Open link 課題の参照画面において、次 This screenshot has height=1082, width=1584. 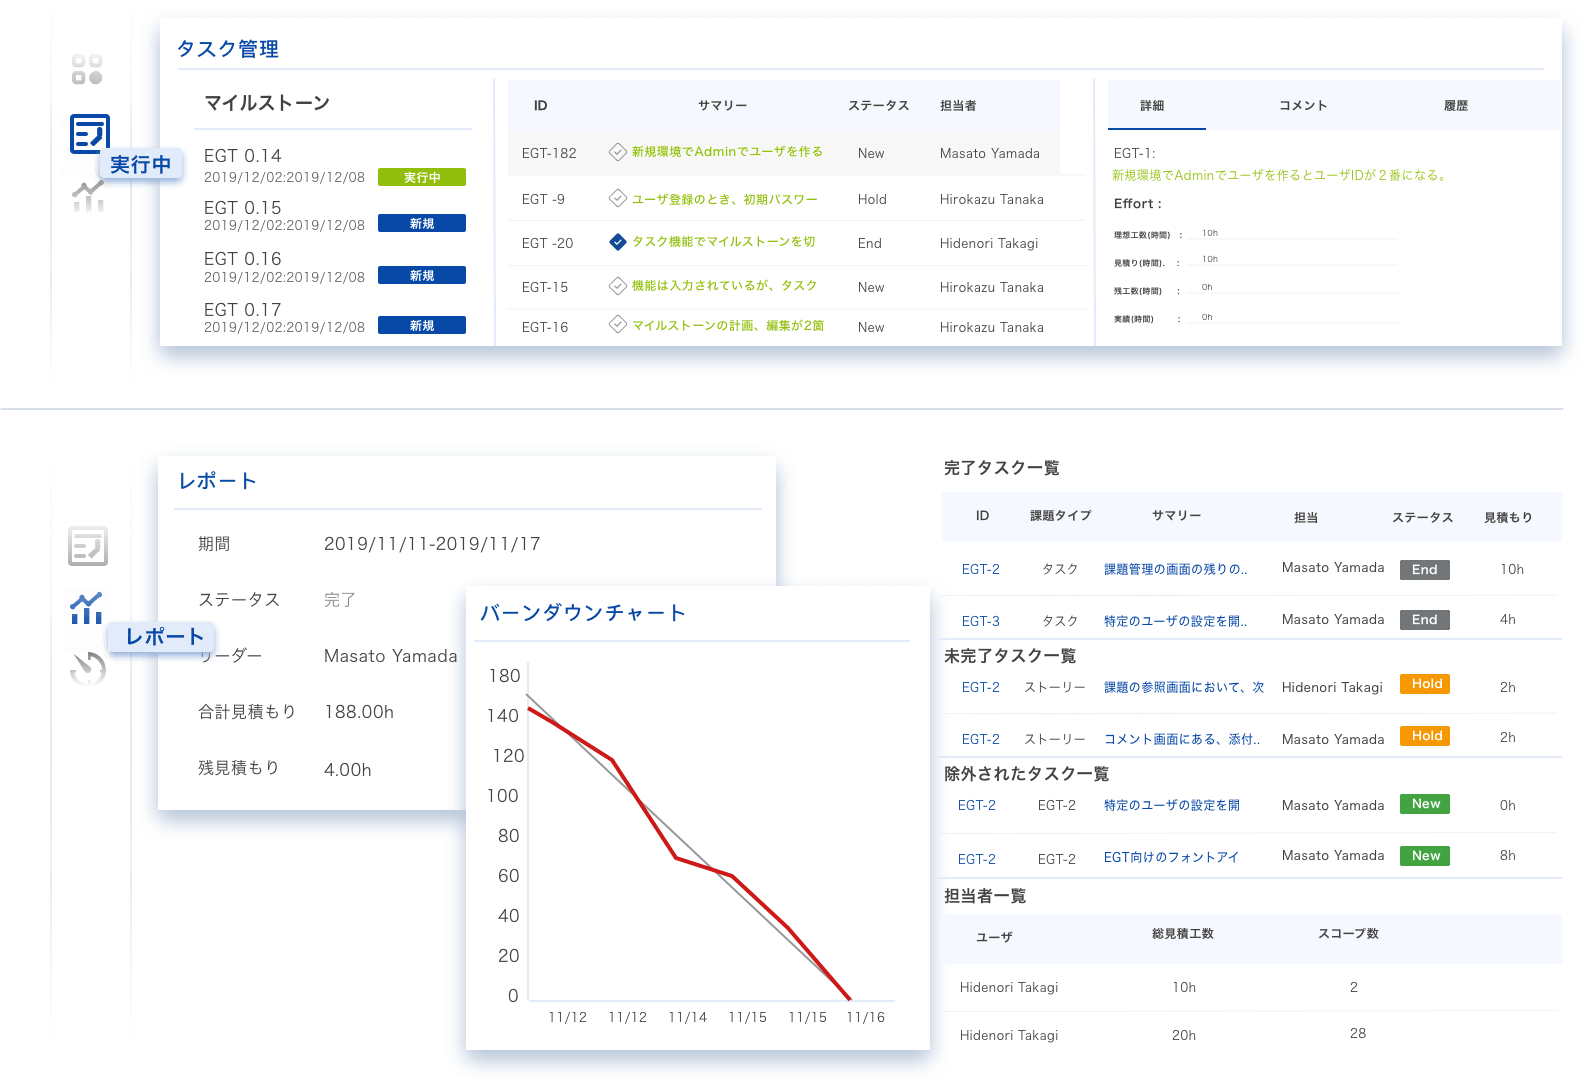click(1184, 687)
